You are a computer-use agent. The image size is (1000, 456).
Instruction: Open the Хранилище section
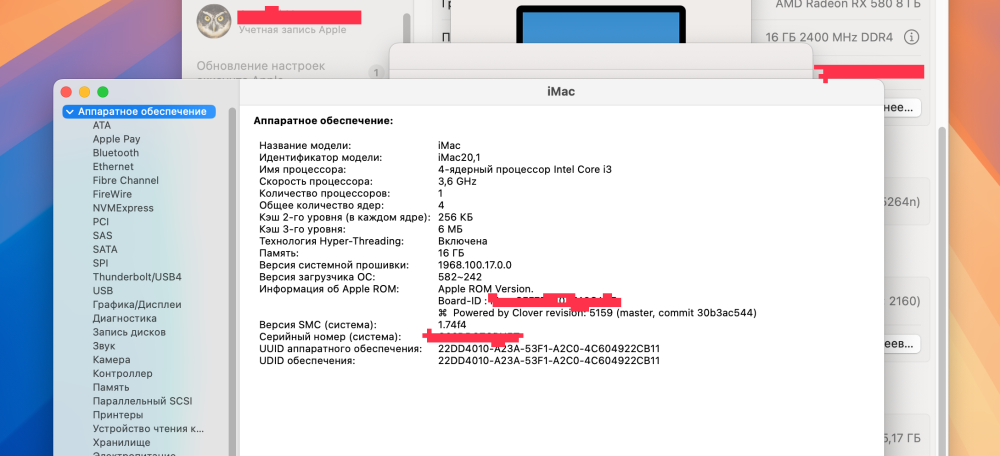click(x=121, y=443)
